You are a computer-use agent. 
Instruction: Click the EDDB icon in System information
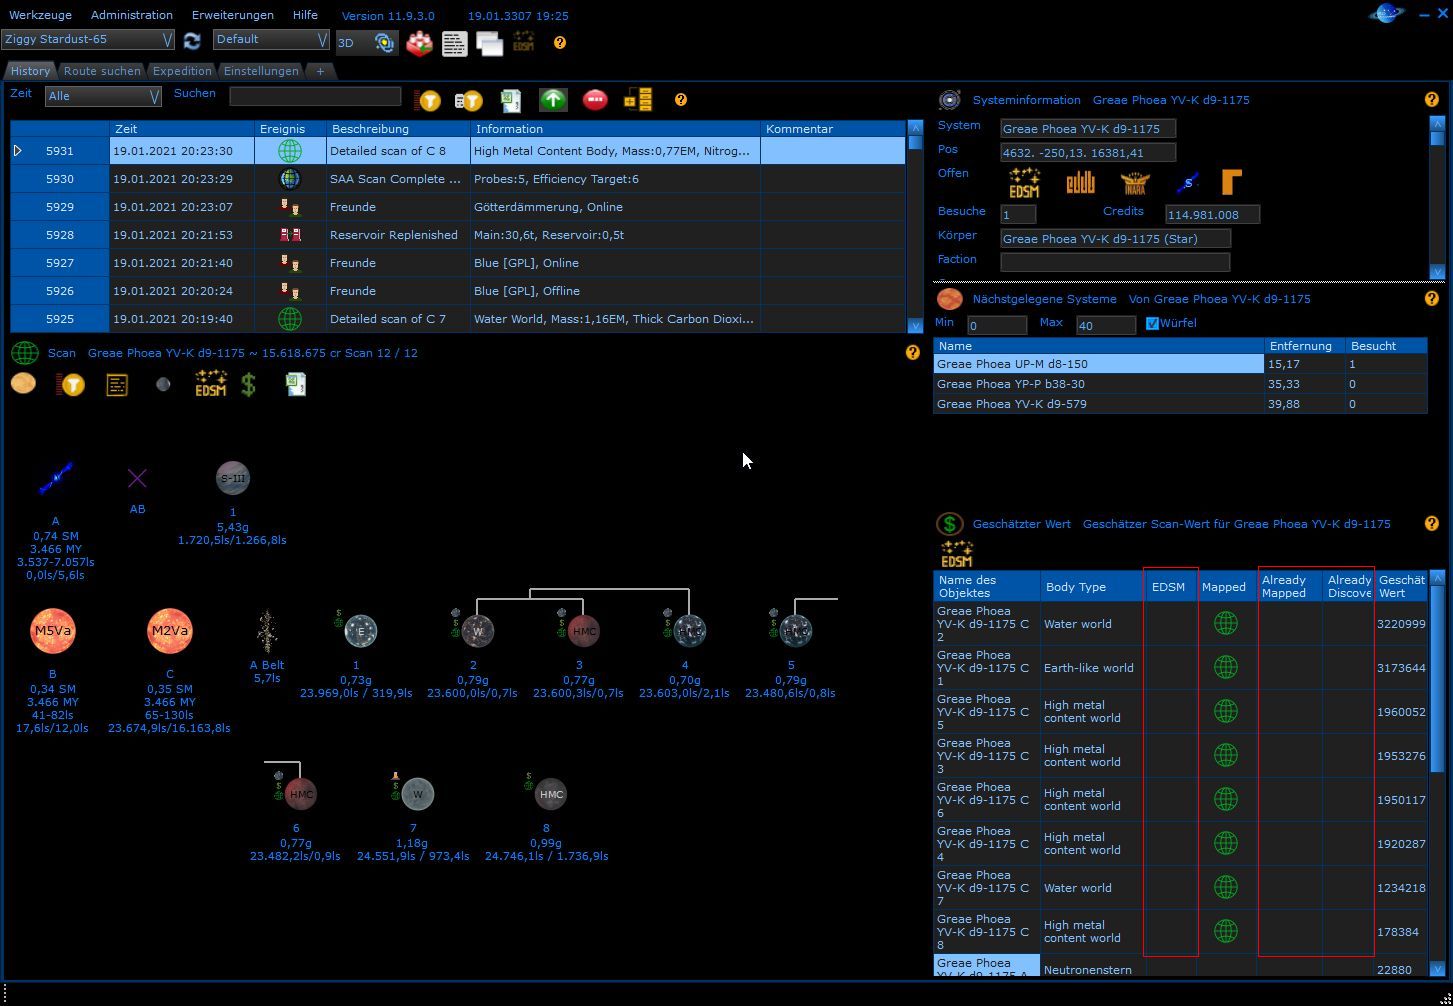tap(1080, 183)
